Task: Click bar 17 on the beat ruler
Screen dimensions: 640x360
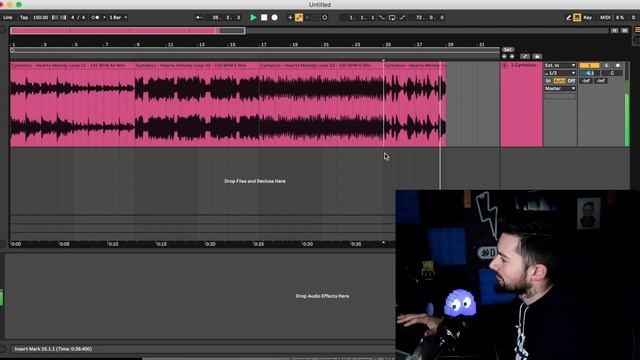Action: 264,44
